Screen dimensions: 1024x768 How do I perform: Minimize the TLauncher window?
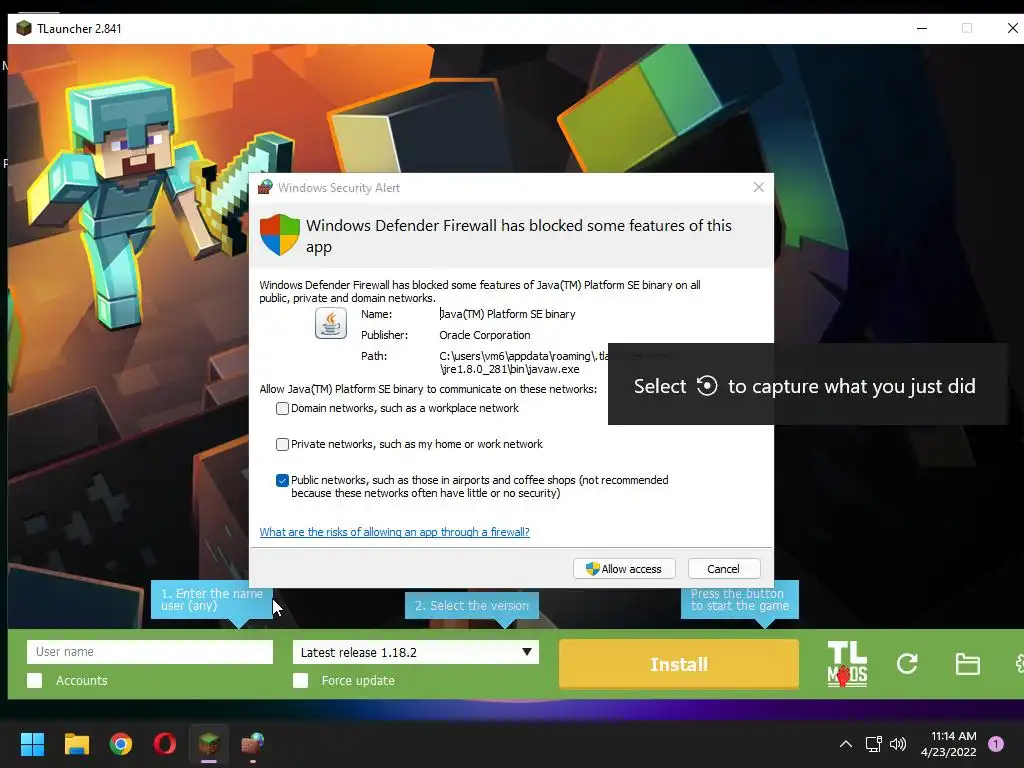(x=922, y=29)
